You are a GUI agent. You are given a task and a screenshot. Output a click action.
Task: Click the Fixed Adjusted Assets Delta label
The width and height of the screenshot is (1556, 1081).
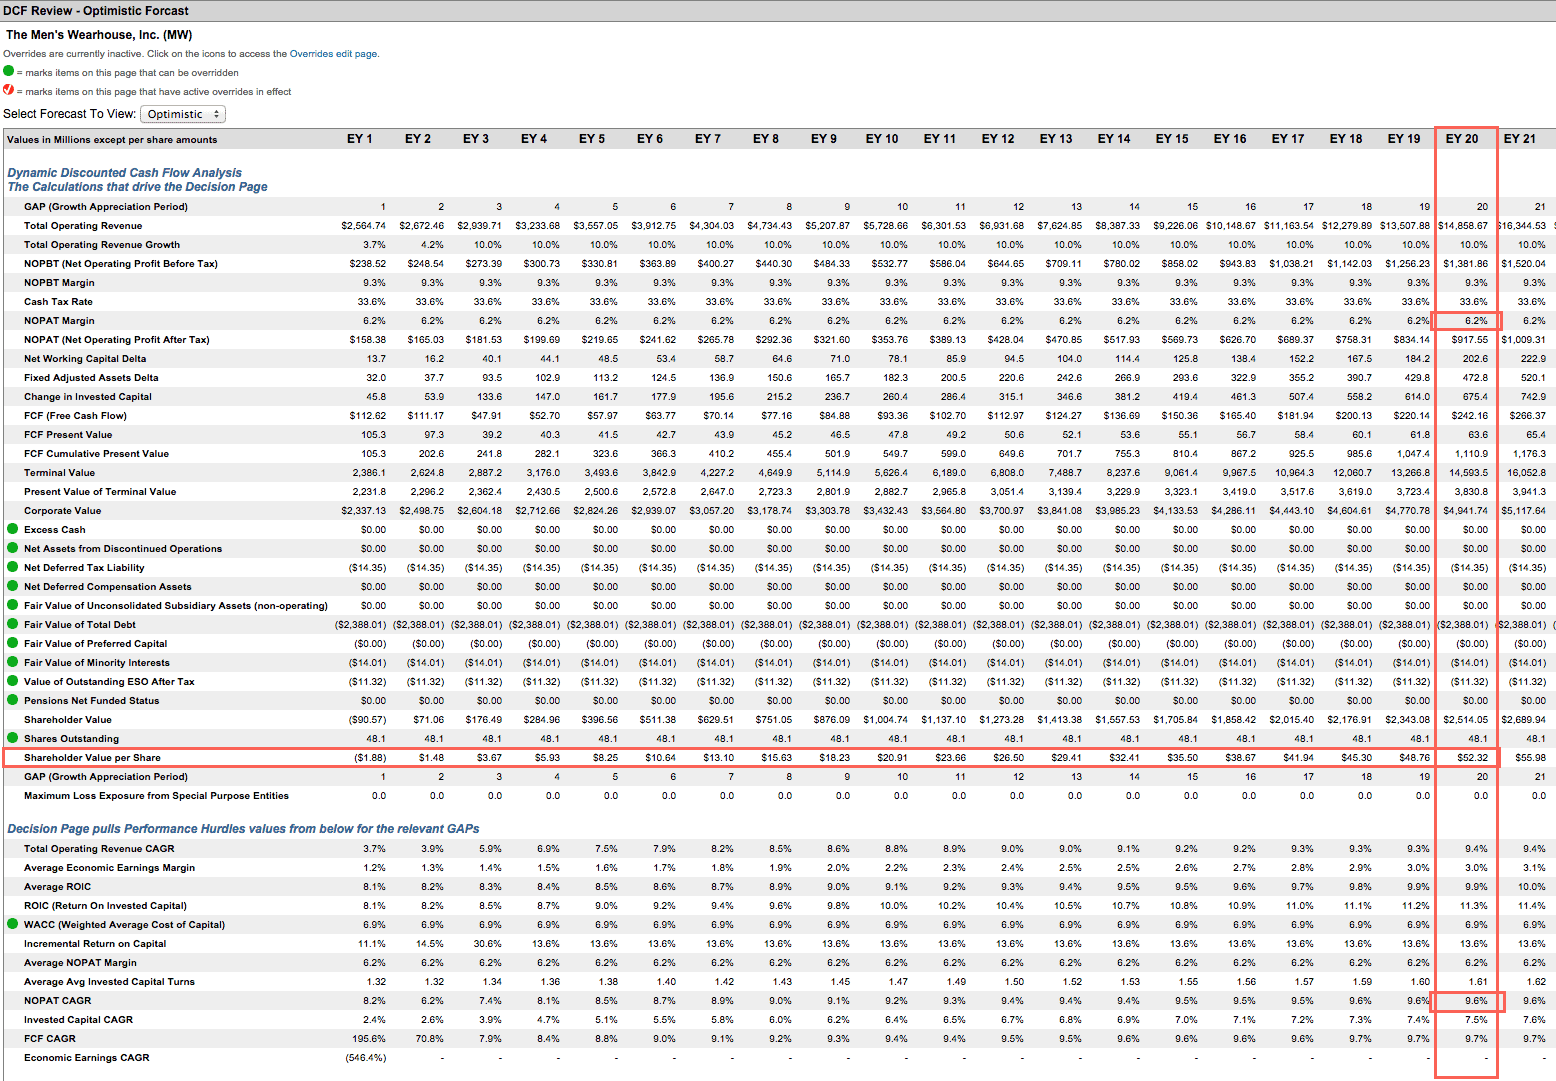(x=91, y=378)
